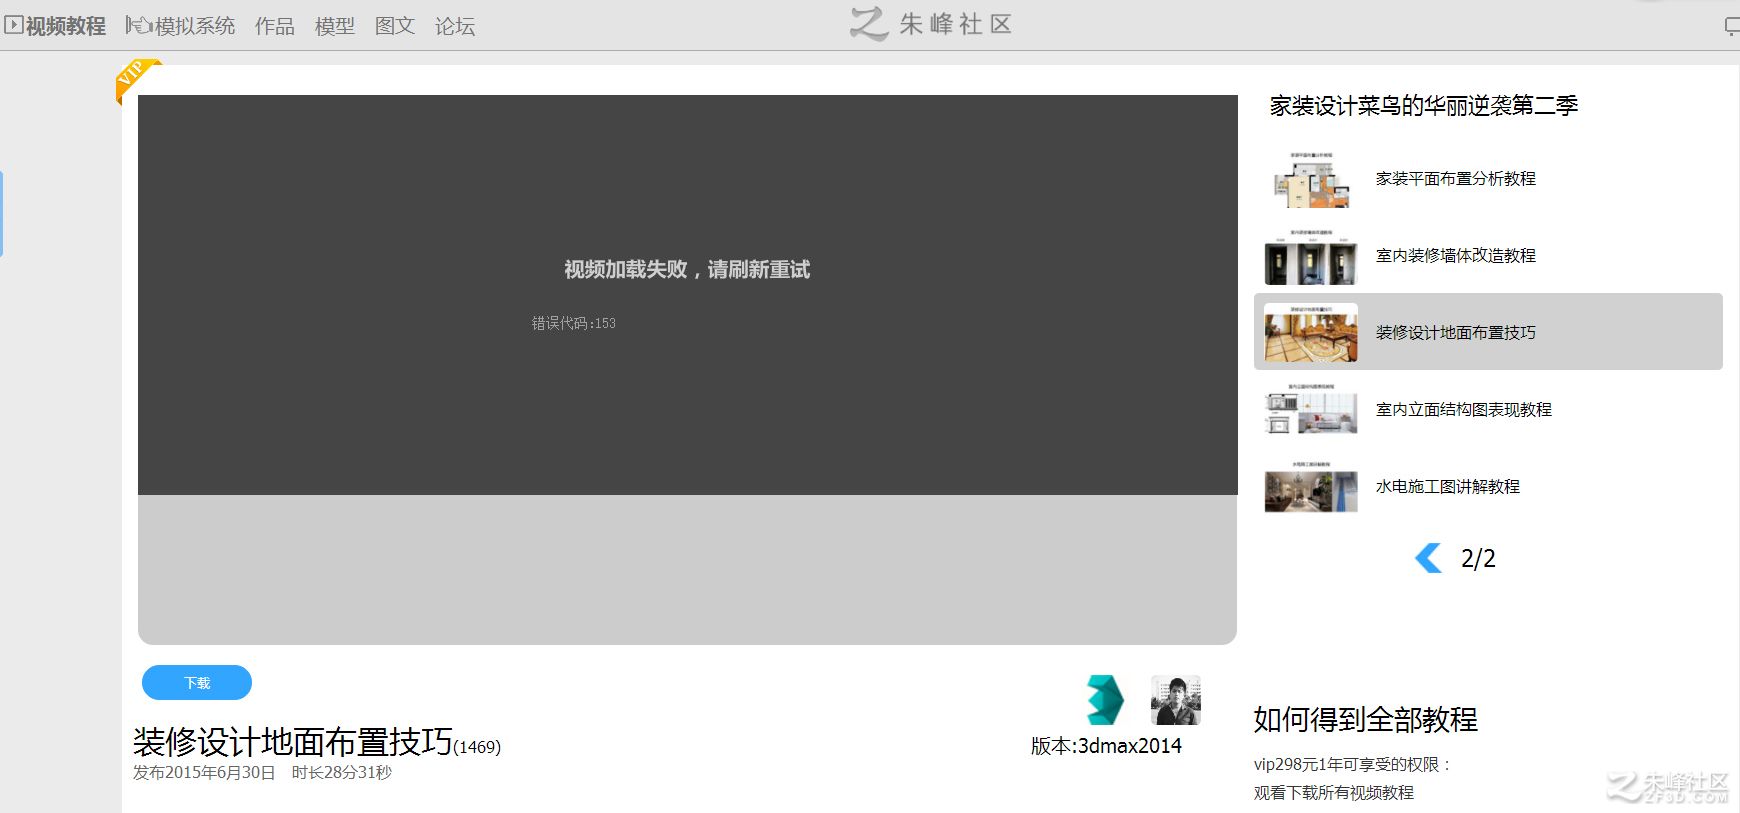
Task: Click the 发布2015年6月30日 date text
Action: (x=204, y=773)
